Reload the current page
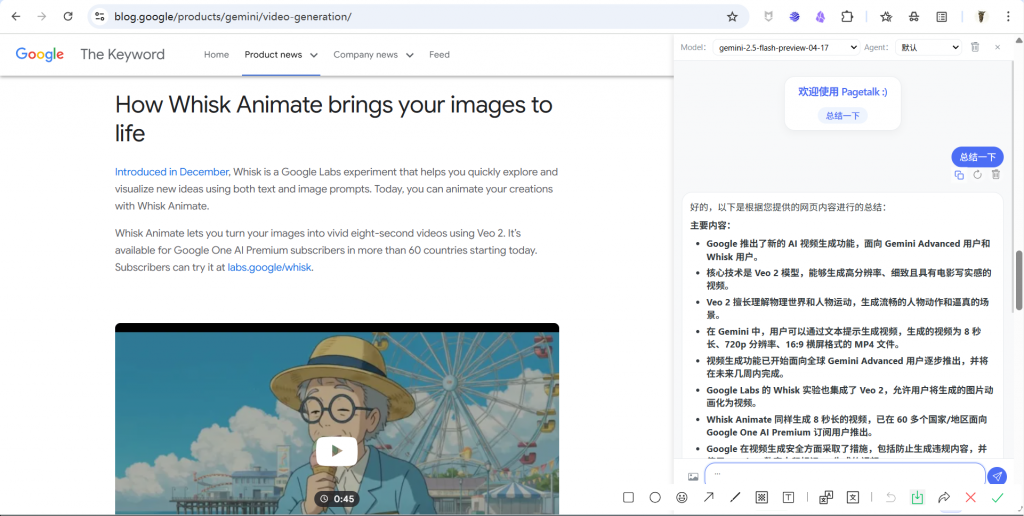 click(x=68, y=17)
